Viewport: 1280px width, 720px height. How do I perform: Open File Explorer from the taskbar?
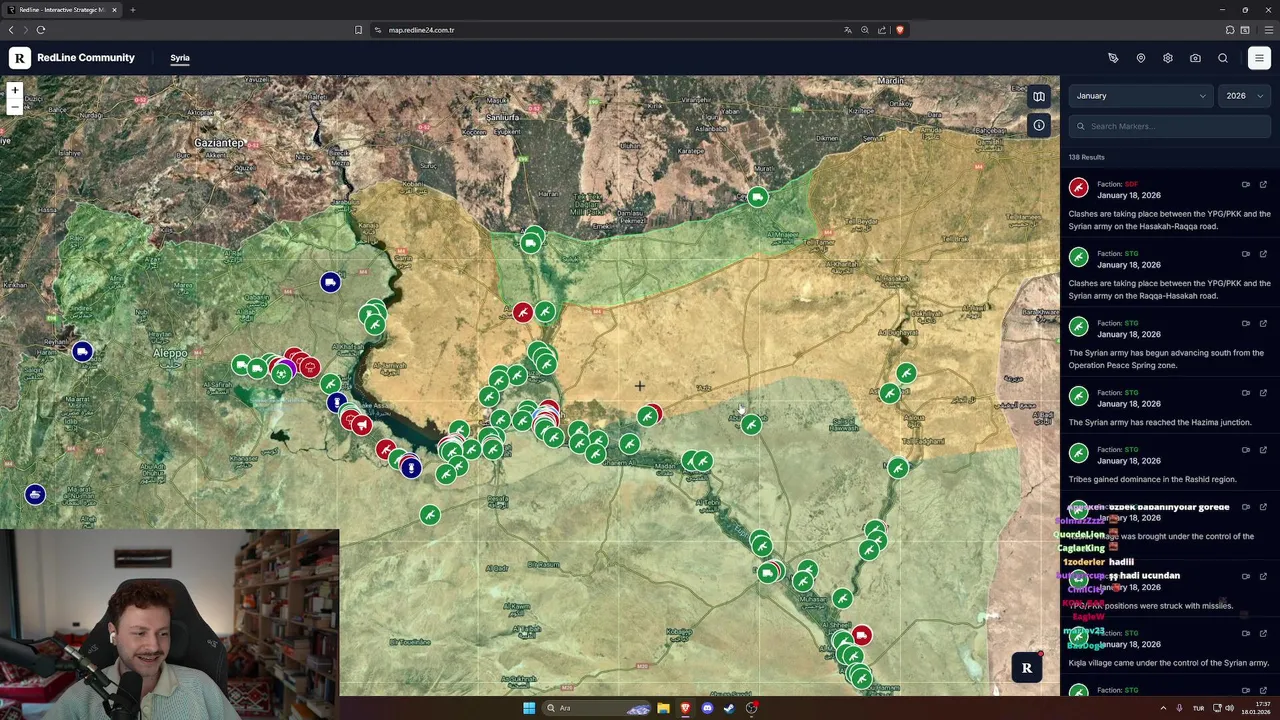point(663,708)
